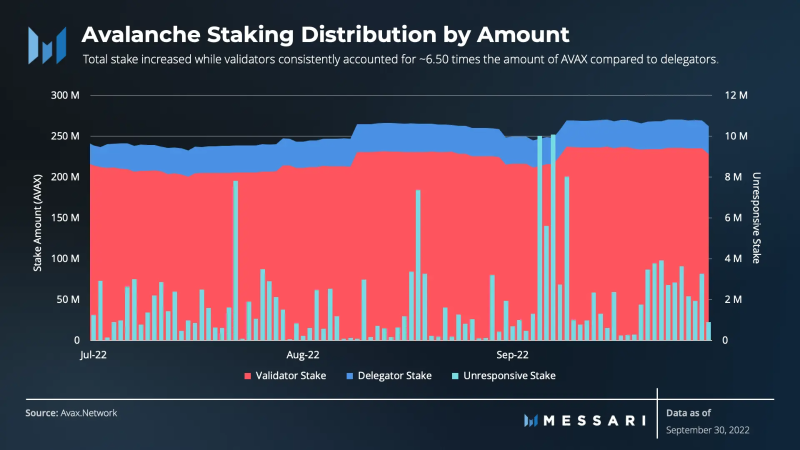Toggle the Unresponsive Stake legend label

pyautogui.click(x=509, y=376)
